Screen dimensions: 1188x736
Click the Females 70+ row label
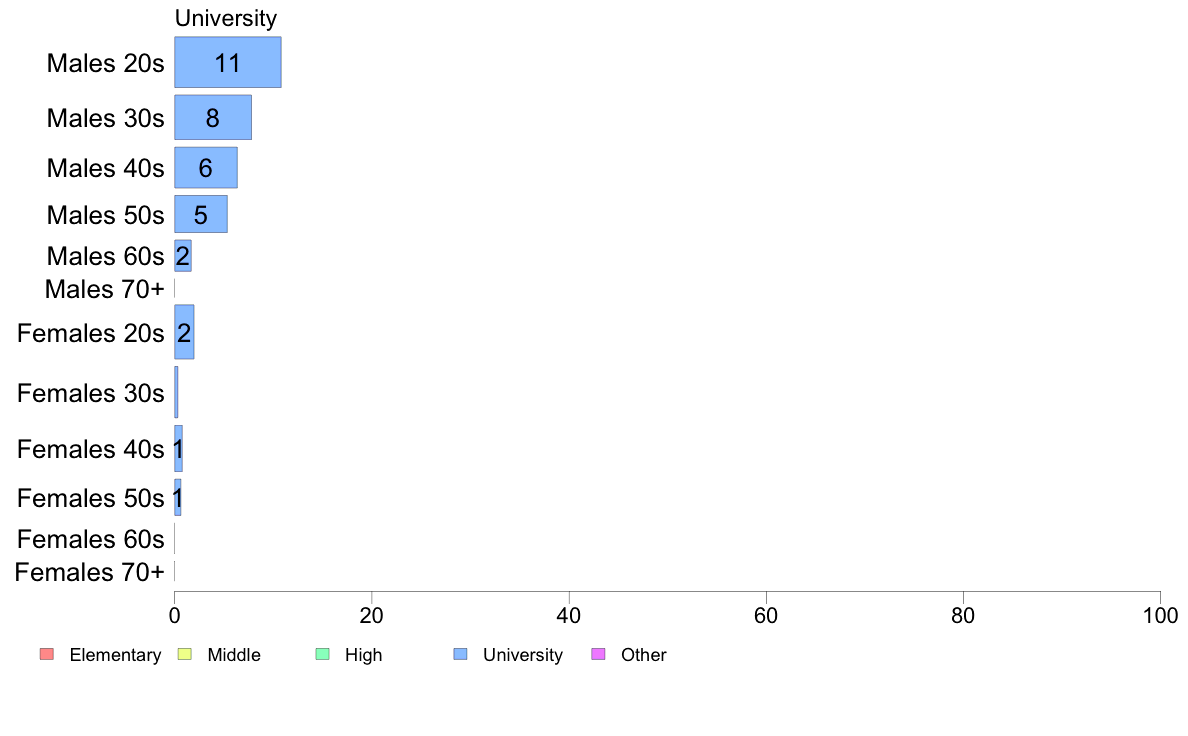[x=89, y=572]
